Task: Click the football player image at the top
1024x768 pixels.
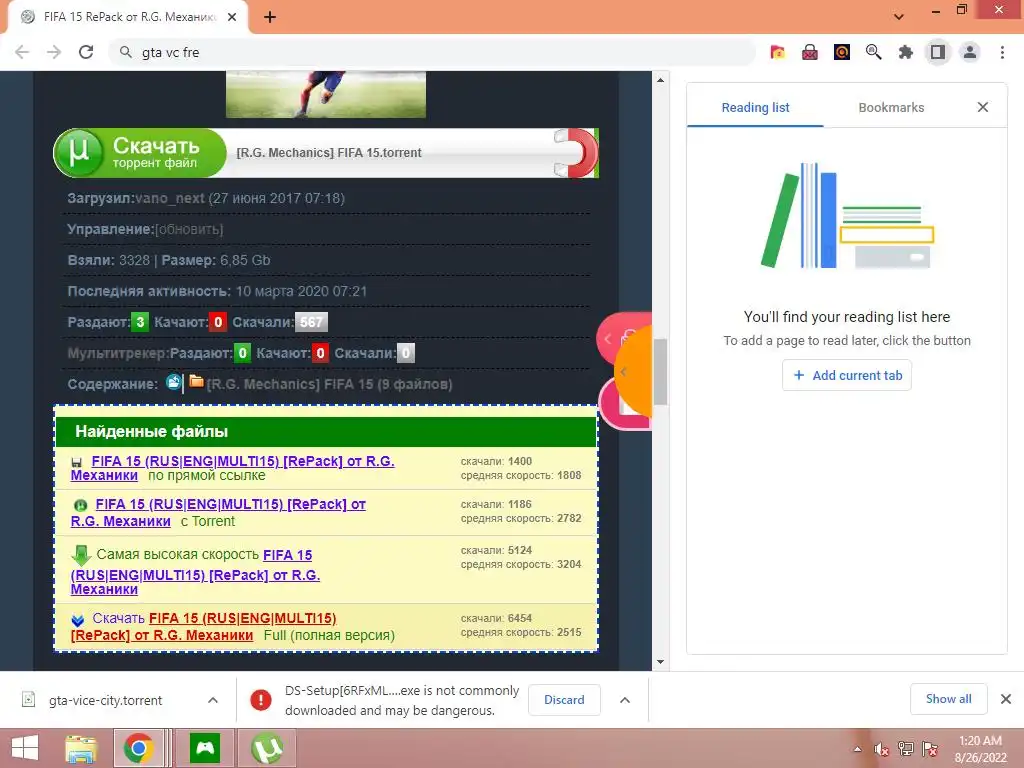Action: pos(326,95)
